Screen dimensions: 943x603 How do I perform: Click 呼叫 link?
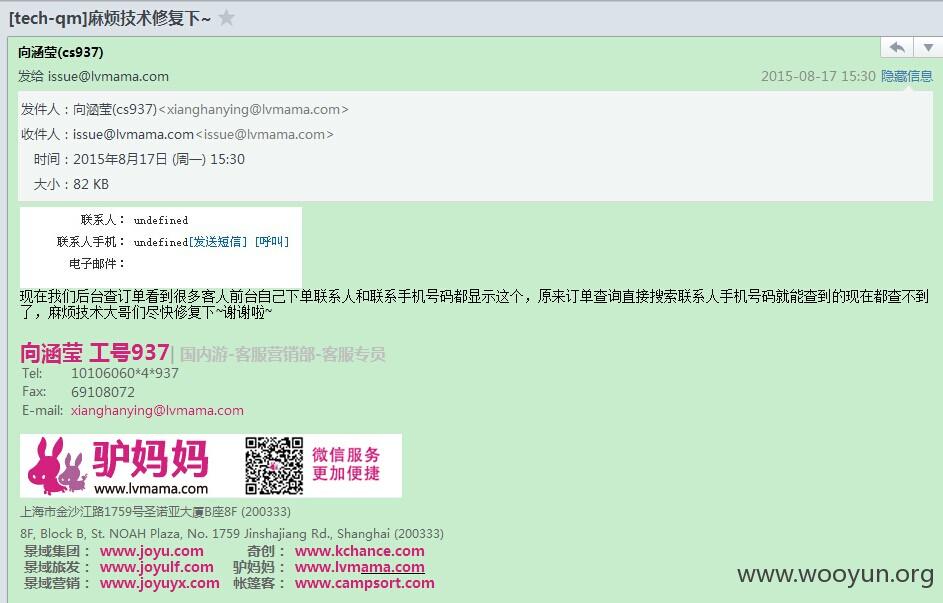click(272, 242)
